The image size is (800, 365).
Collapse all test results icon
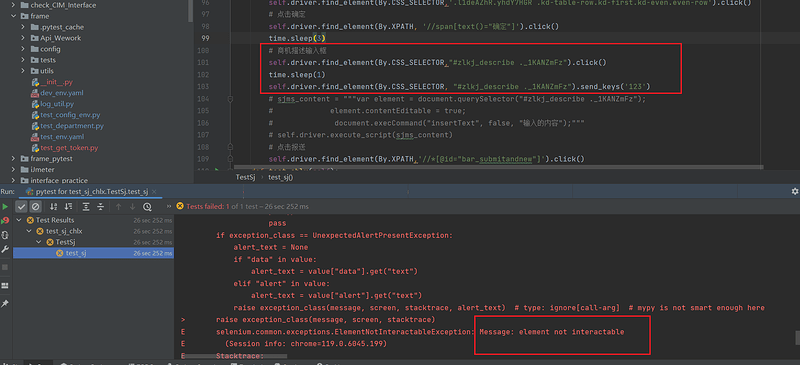click(101, 207)
